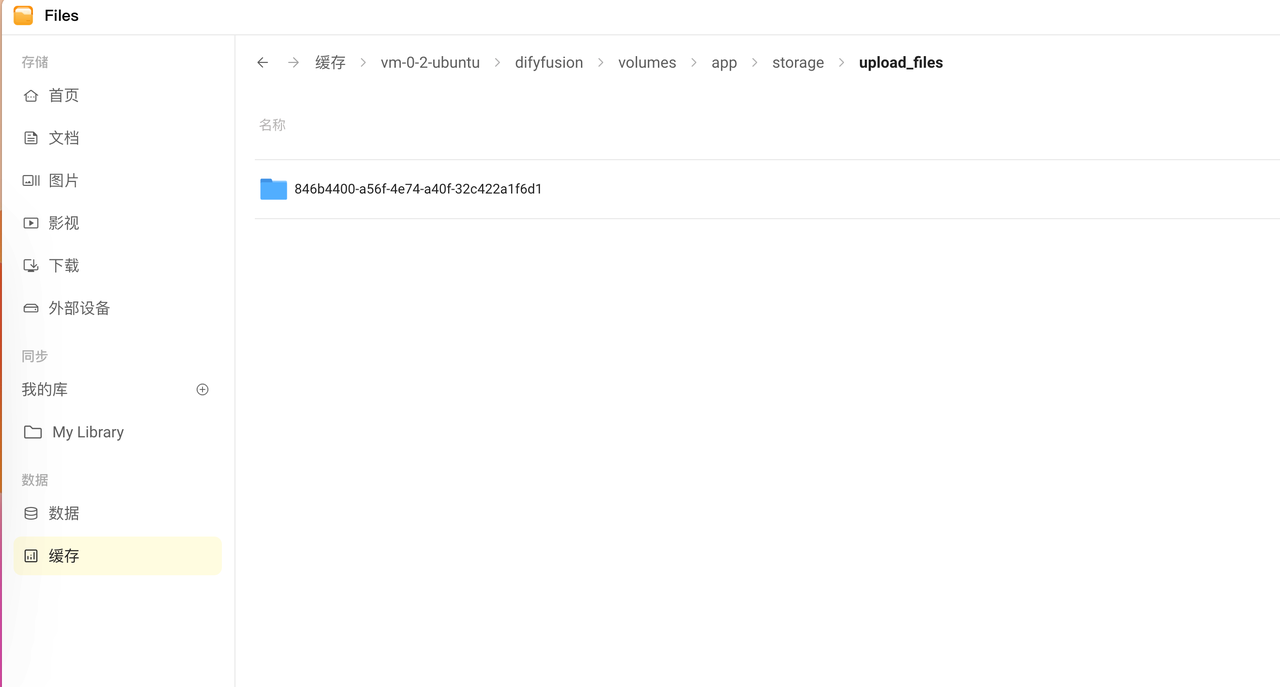Image resolution: width=1280 pixels, height=687 pixels.
Task: Click the plus icon beside 我的库
Action: tap(202, 389)
